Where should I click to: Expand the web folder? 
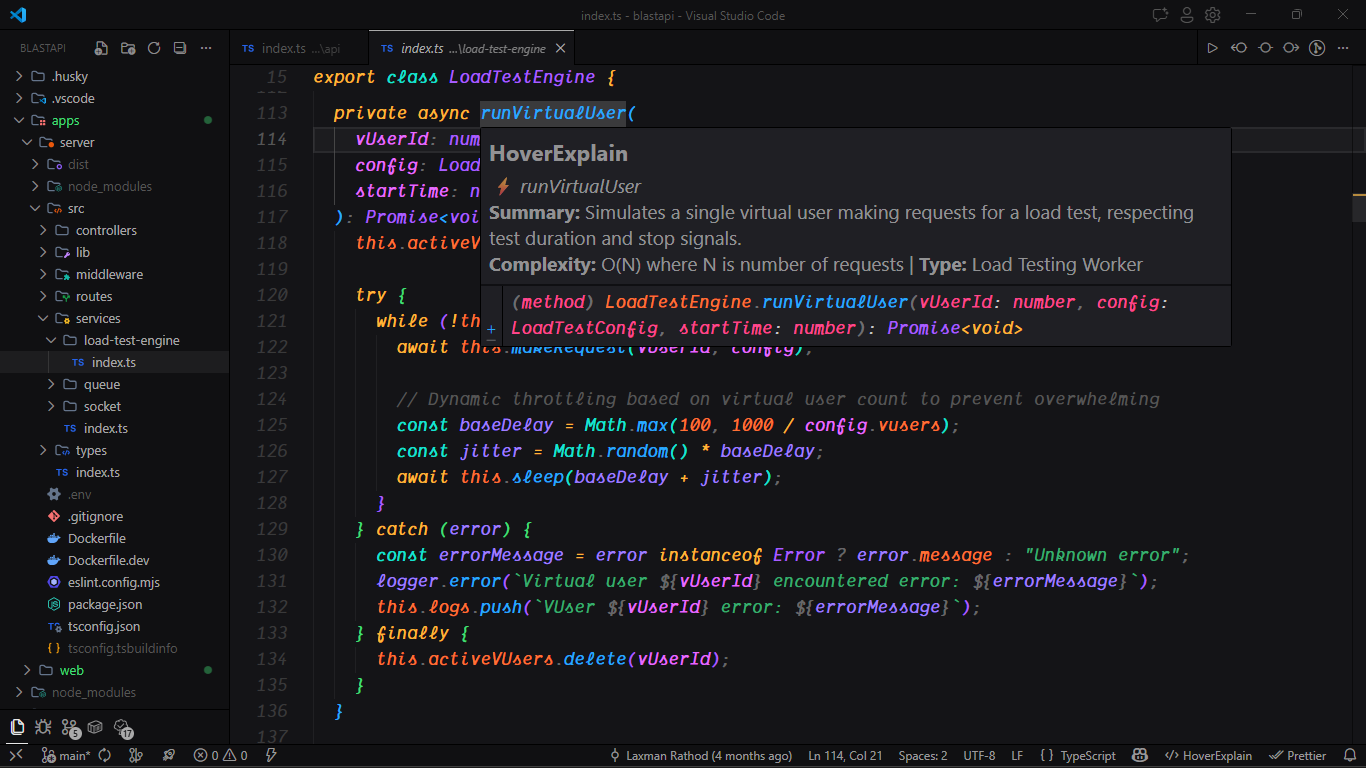(71, 670)
